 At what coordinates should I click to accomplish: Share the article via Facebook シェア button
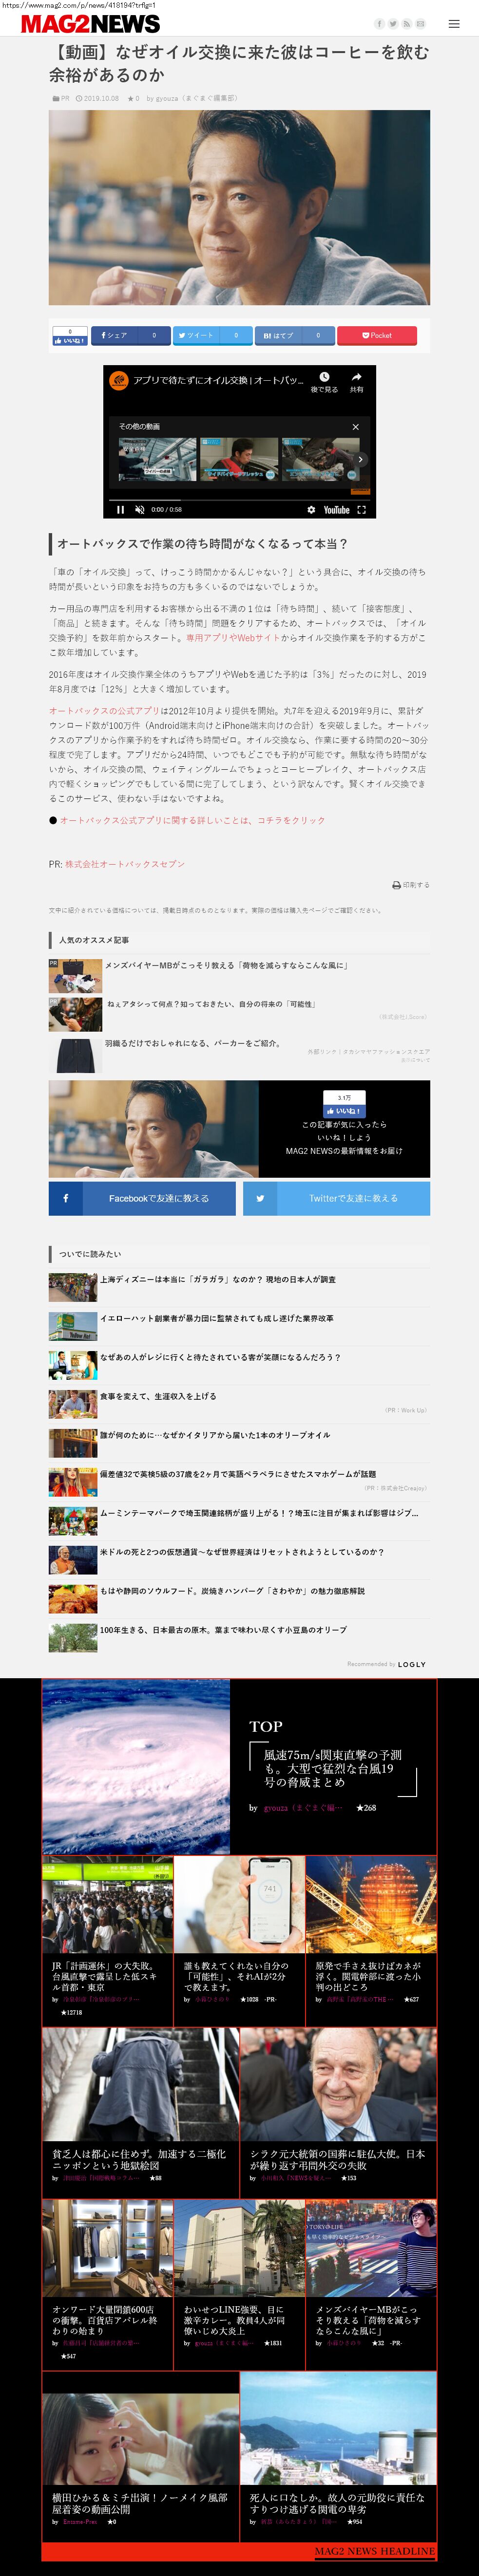click(x=130, y=336)
